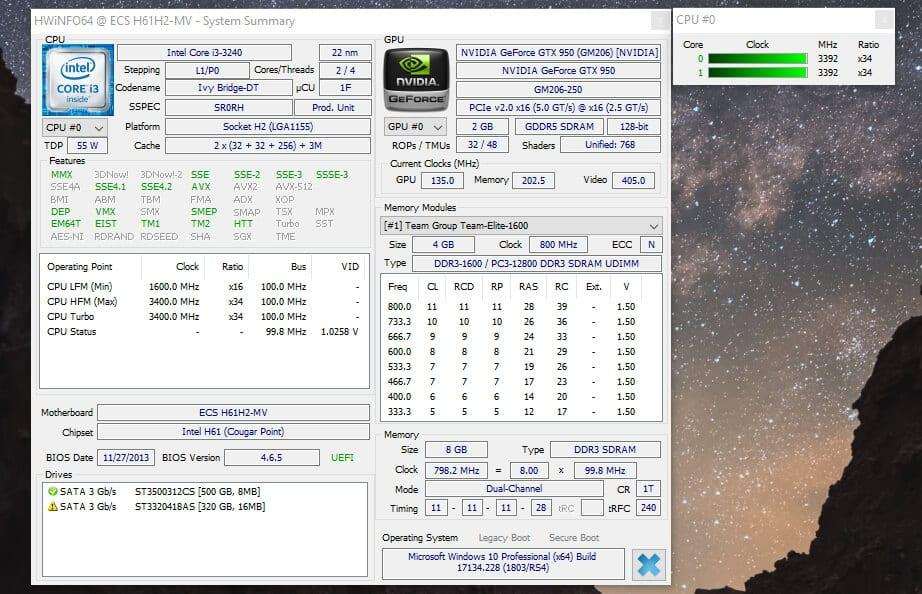Click the Socket H2 (LGA1155) platform field
Viewport: 922px width, 594px height.
click(268, 127)
